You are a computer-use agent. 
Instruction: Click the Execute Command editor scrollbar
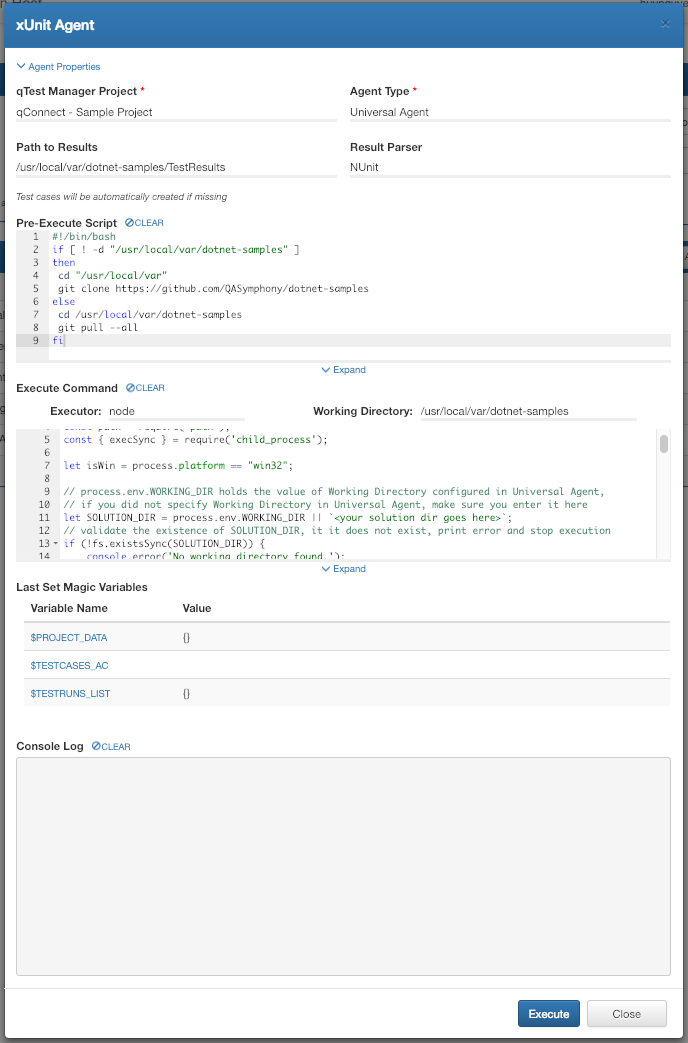pos(663,445)
